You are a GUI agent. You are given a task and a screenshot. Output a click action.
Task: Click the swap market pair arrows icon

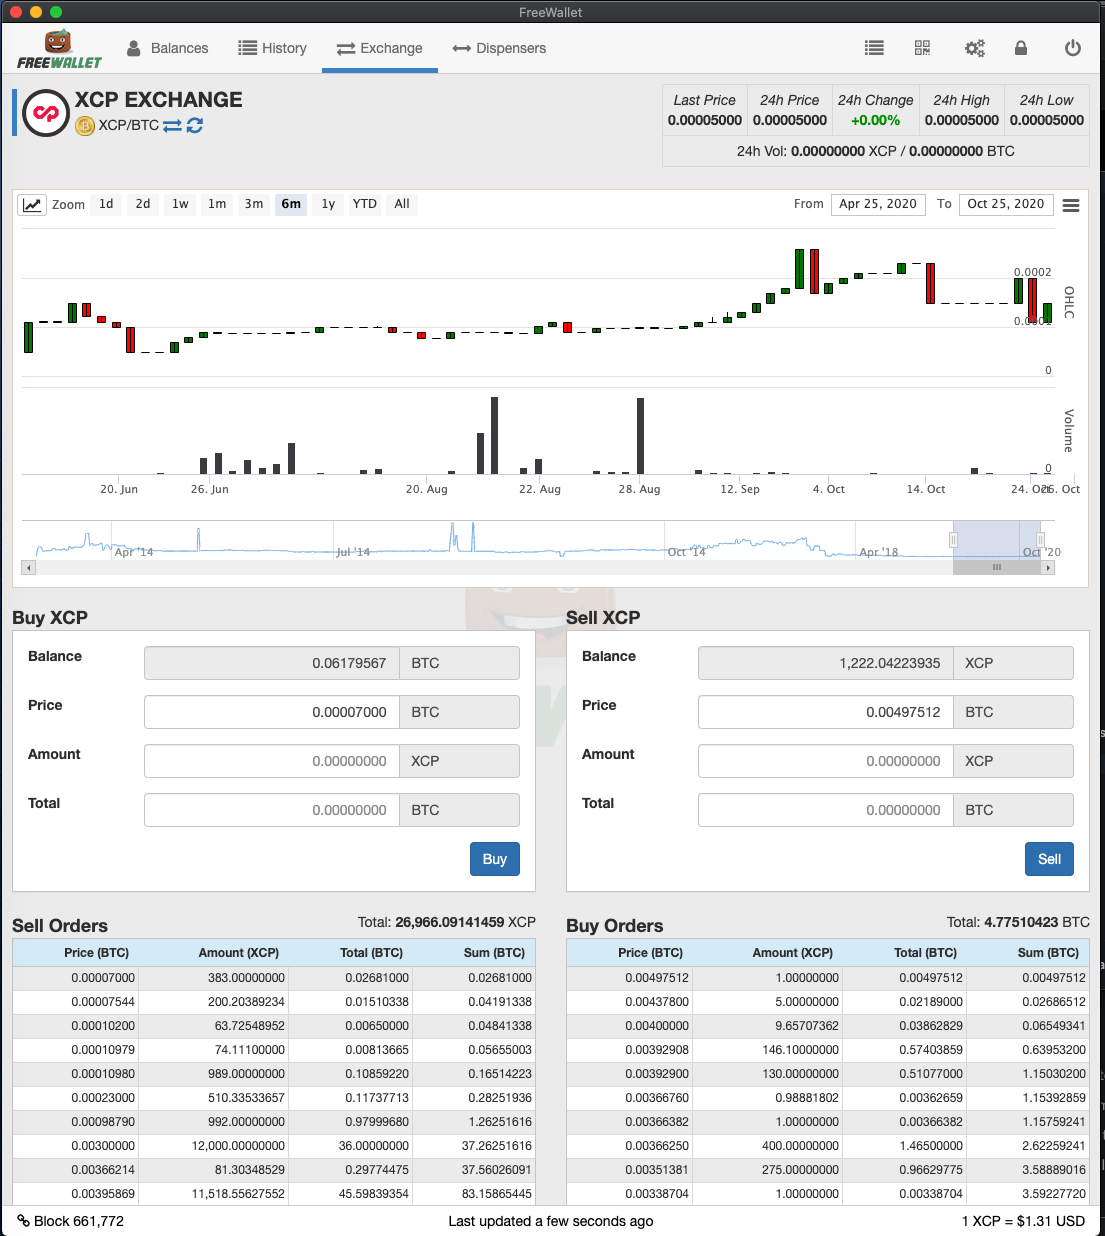[x=172, y=126]
